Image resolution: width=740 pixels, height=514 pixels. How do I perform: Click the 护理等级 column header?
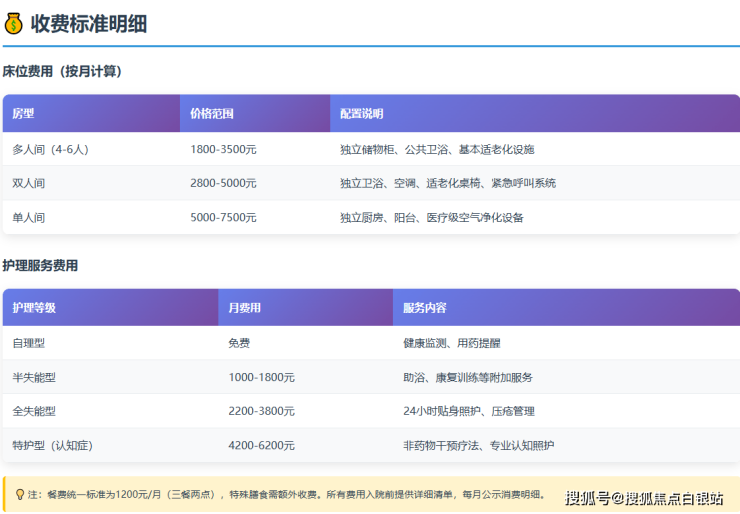(x=34, y=308)
